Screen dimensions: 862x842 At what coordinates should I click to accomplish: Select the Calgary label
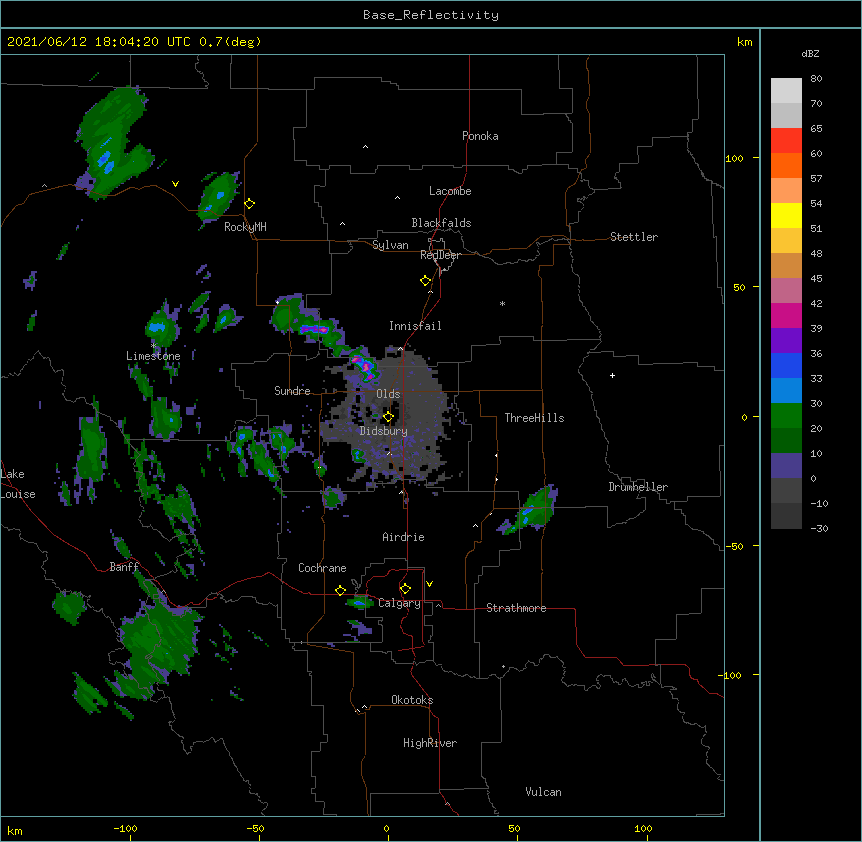(399, 603)
